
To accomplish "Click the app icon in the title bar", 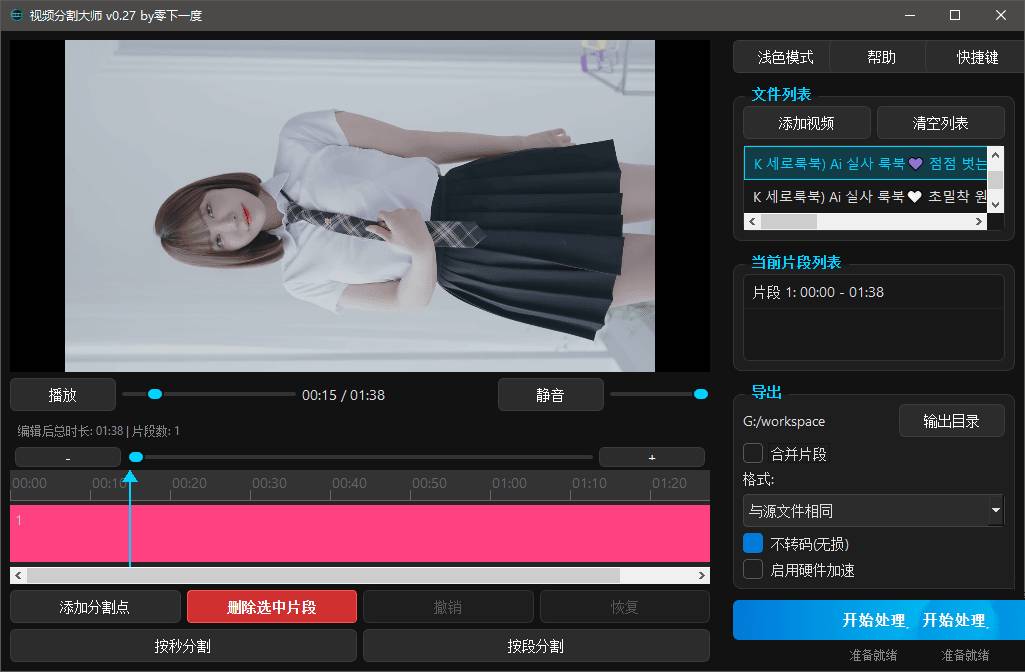I will coord(15,15).
